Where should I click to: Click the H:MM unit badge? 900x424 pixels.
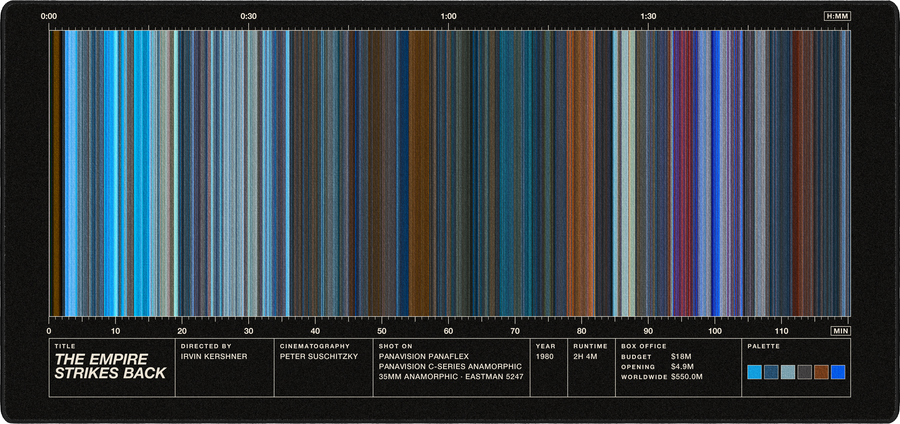[x=837, y=16]
